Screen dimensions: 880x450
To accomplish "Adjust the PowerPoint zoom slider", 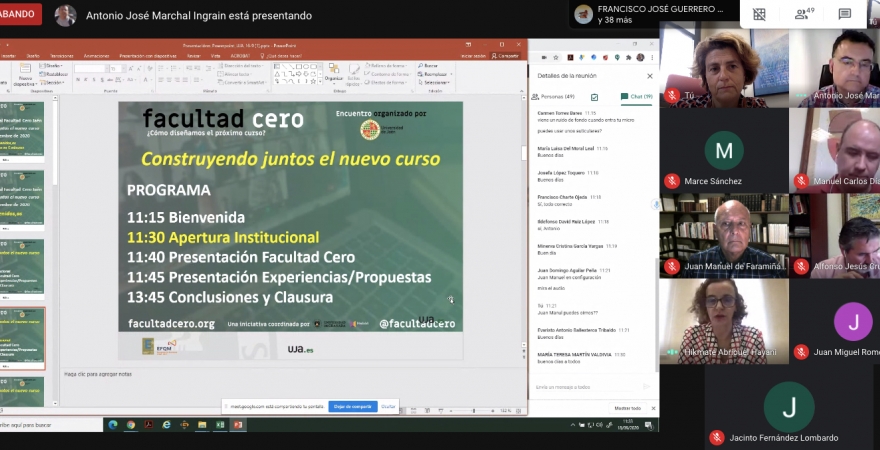I will click(x=473, y=411).
